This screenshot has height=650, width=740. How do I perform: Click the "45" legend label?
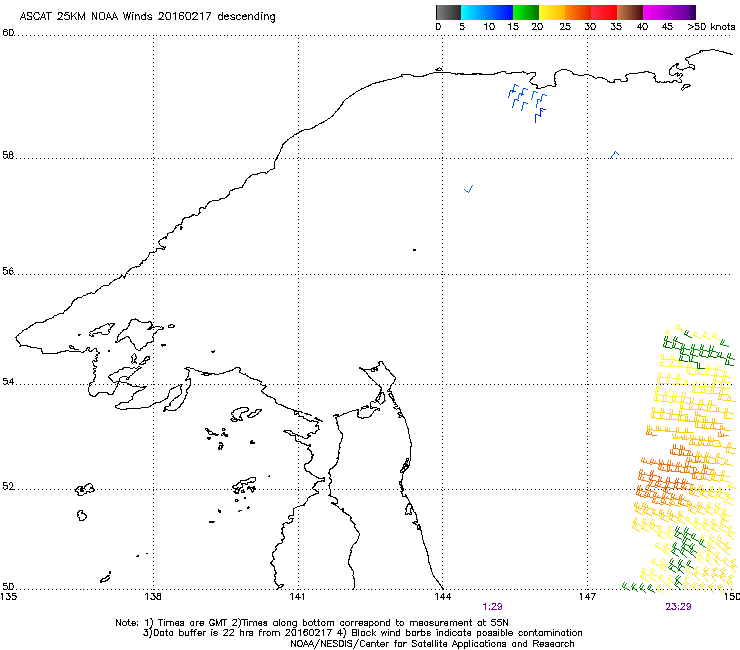tap(667, 27)
